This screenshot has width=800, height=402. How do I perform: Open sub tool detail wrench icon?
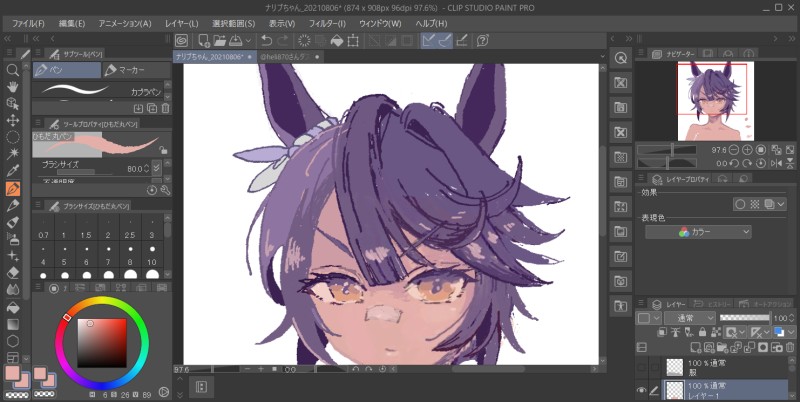tap(165, 190)
